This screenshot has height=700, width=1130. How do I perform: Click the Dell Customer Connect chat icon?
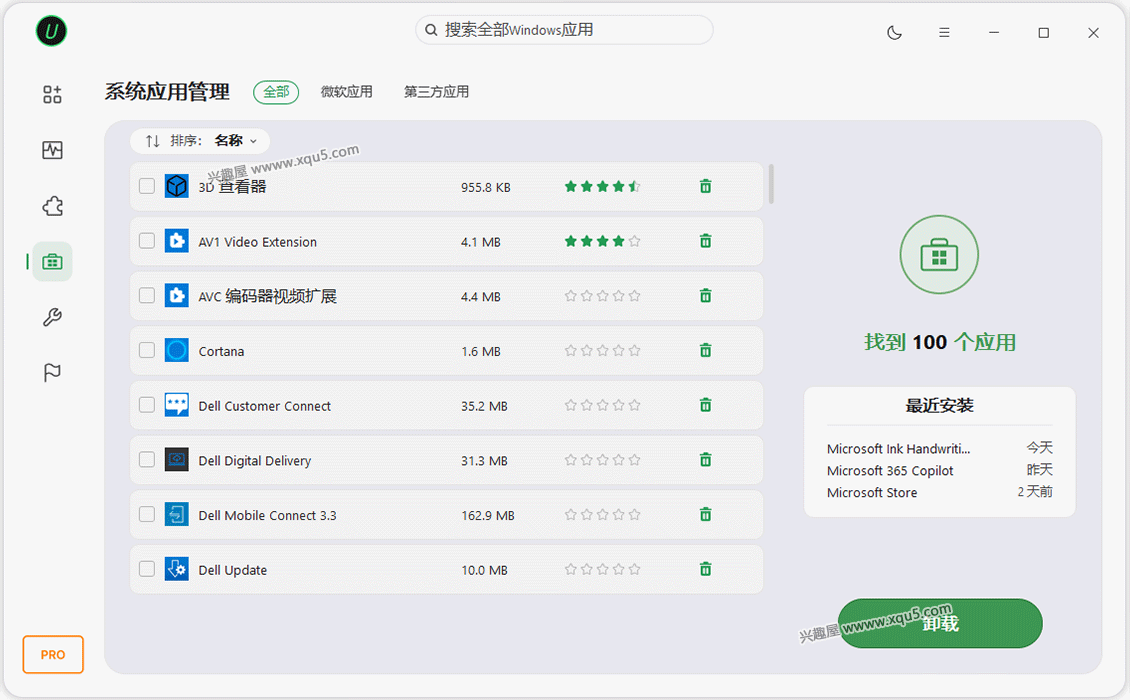pos(177,405)
